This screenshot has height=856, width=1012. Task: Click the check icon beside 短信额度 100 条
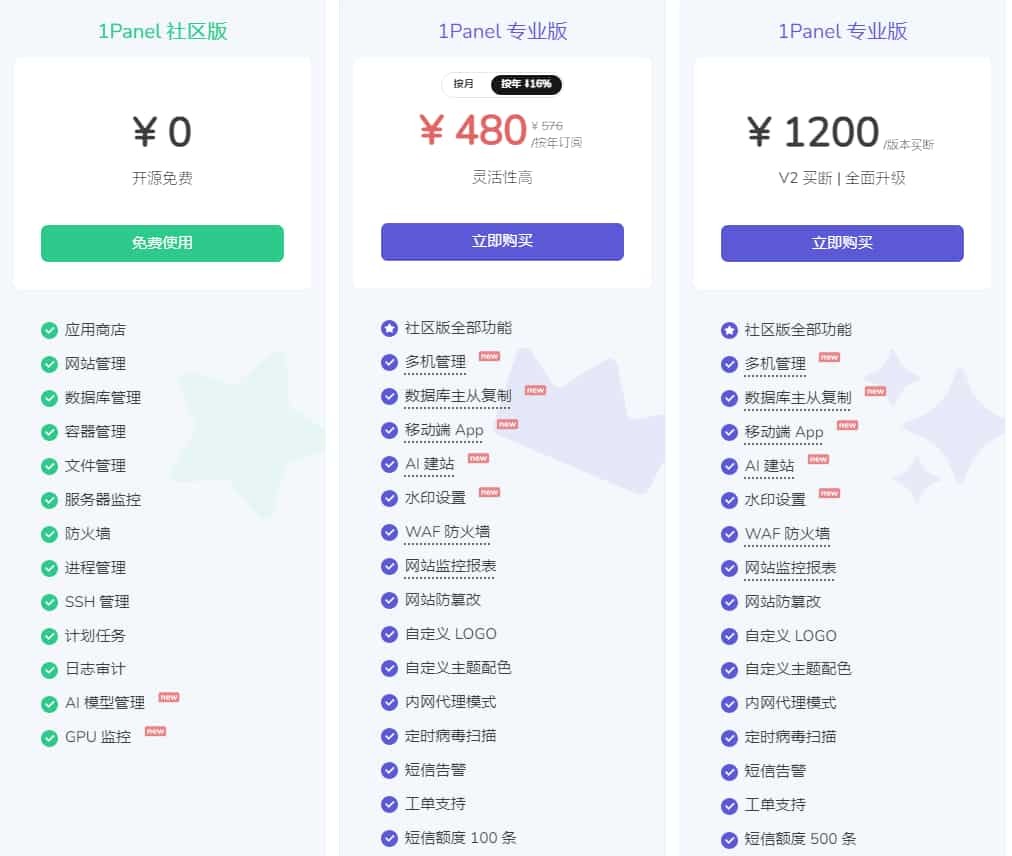(389, 838)
